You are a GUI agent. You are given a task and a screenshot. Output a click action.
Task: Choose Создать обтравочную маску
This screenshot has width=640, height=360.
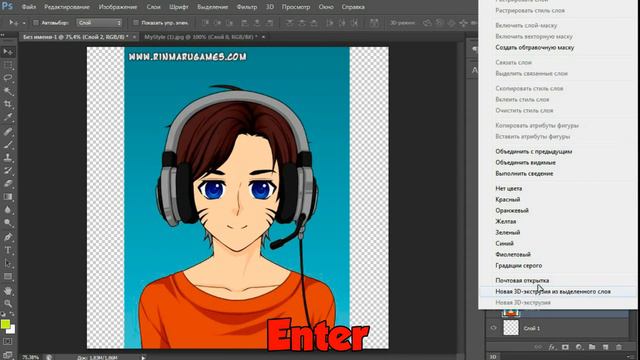(x=535, y=47)
